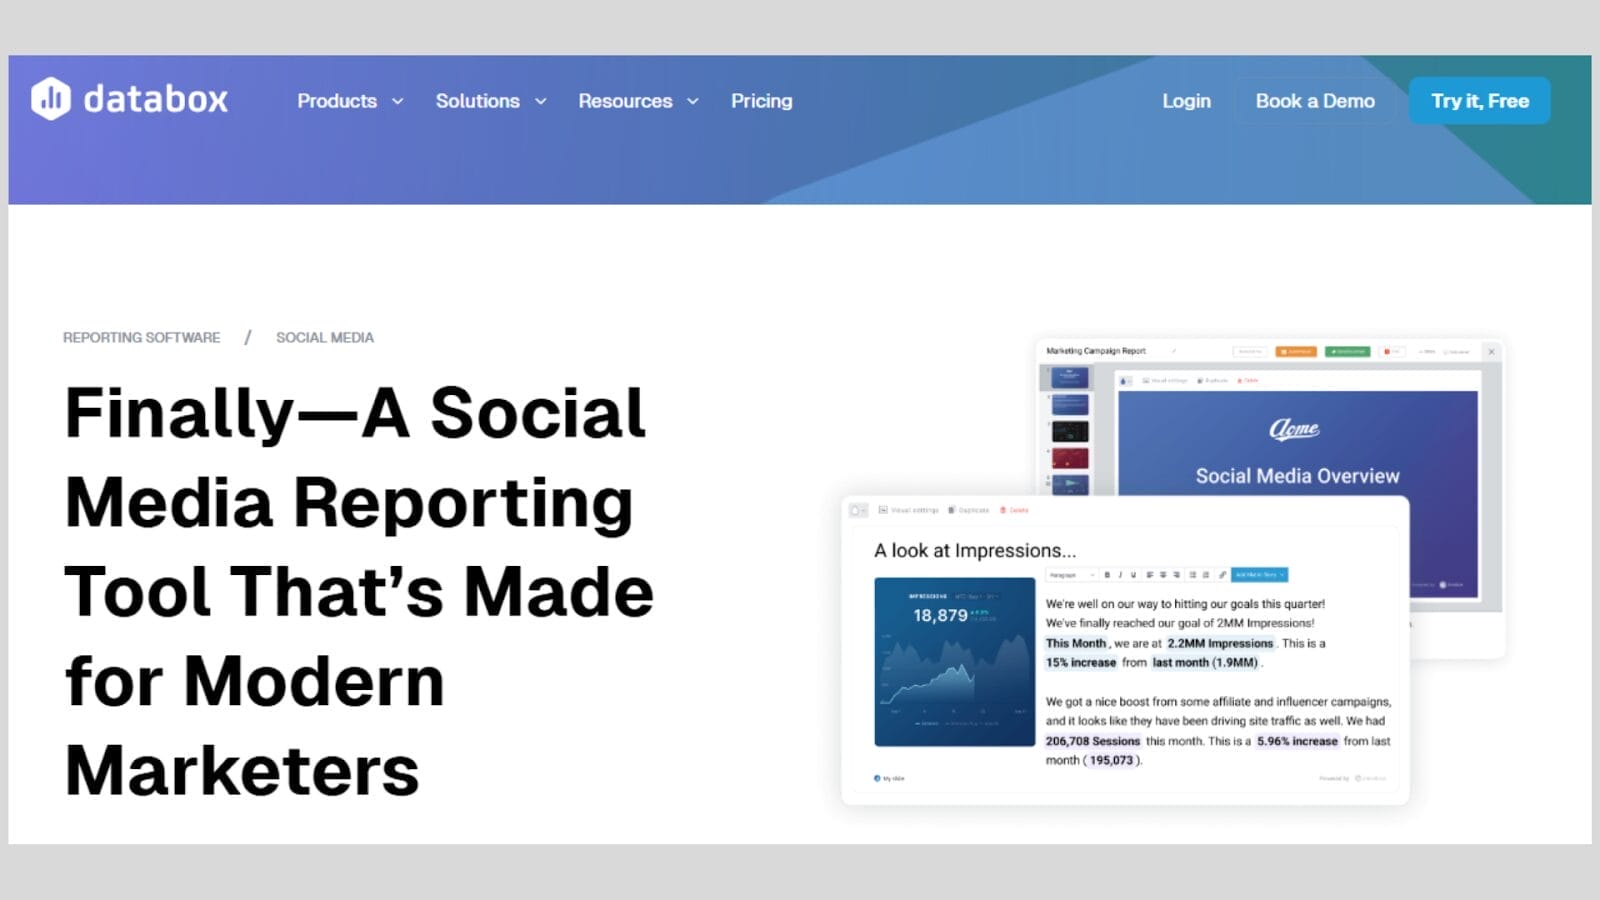The width and height of the screenshot is (1600, 900).
Task: Align text to the center
Action: point(1162,575)
